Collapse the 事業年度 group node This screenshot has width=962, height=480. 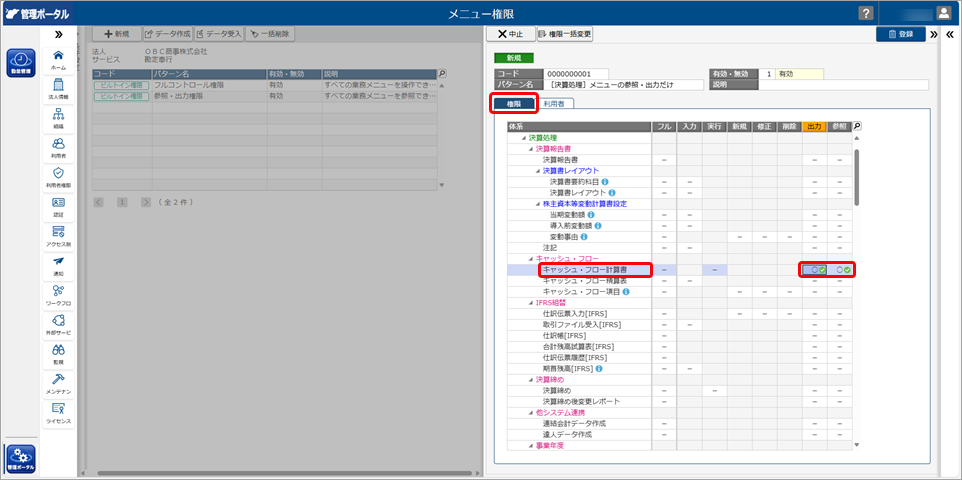[531, 446]
